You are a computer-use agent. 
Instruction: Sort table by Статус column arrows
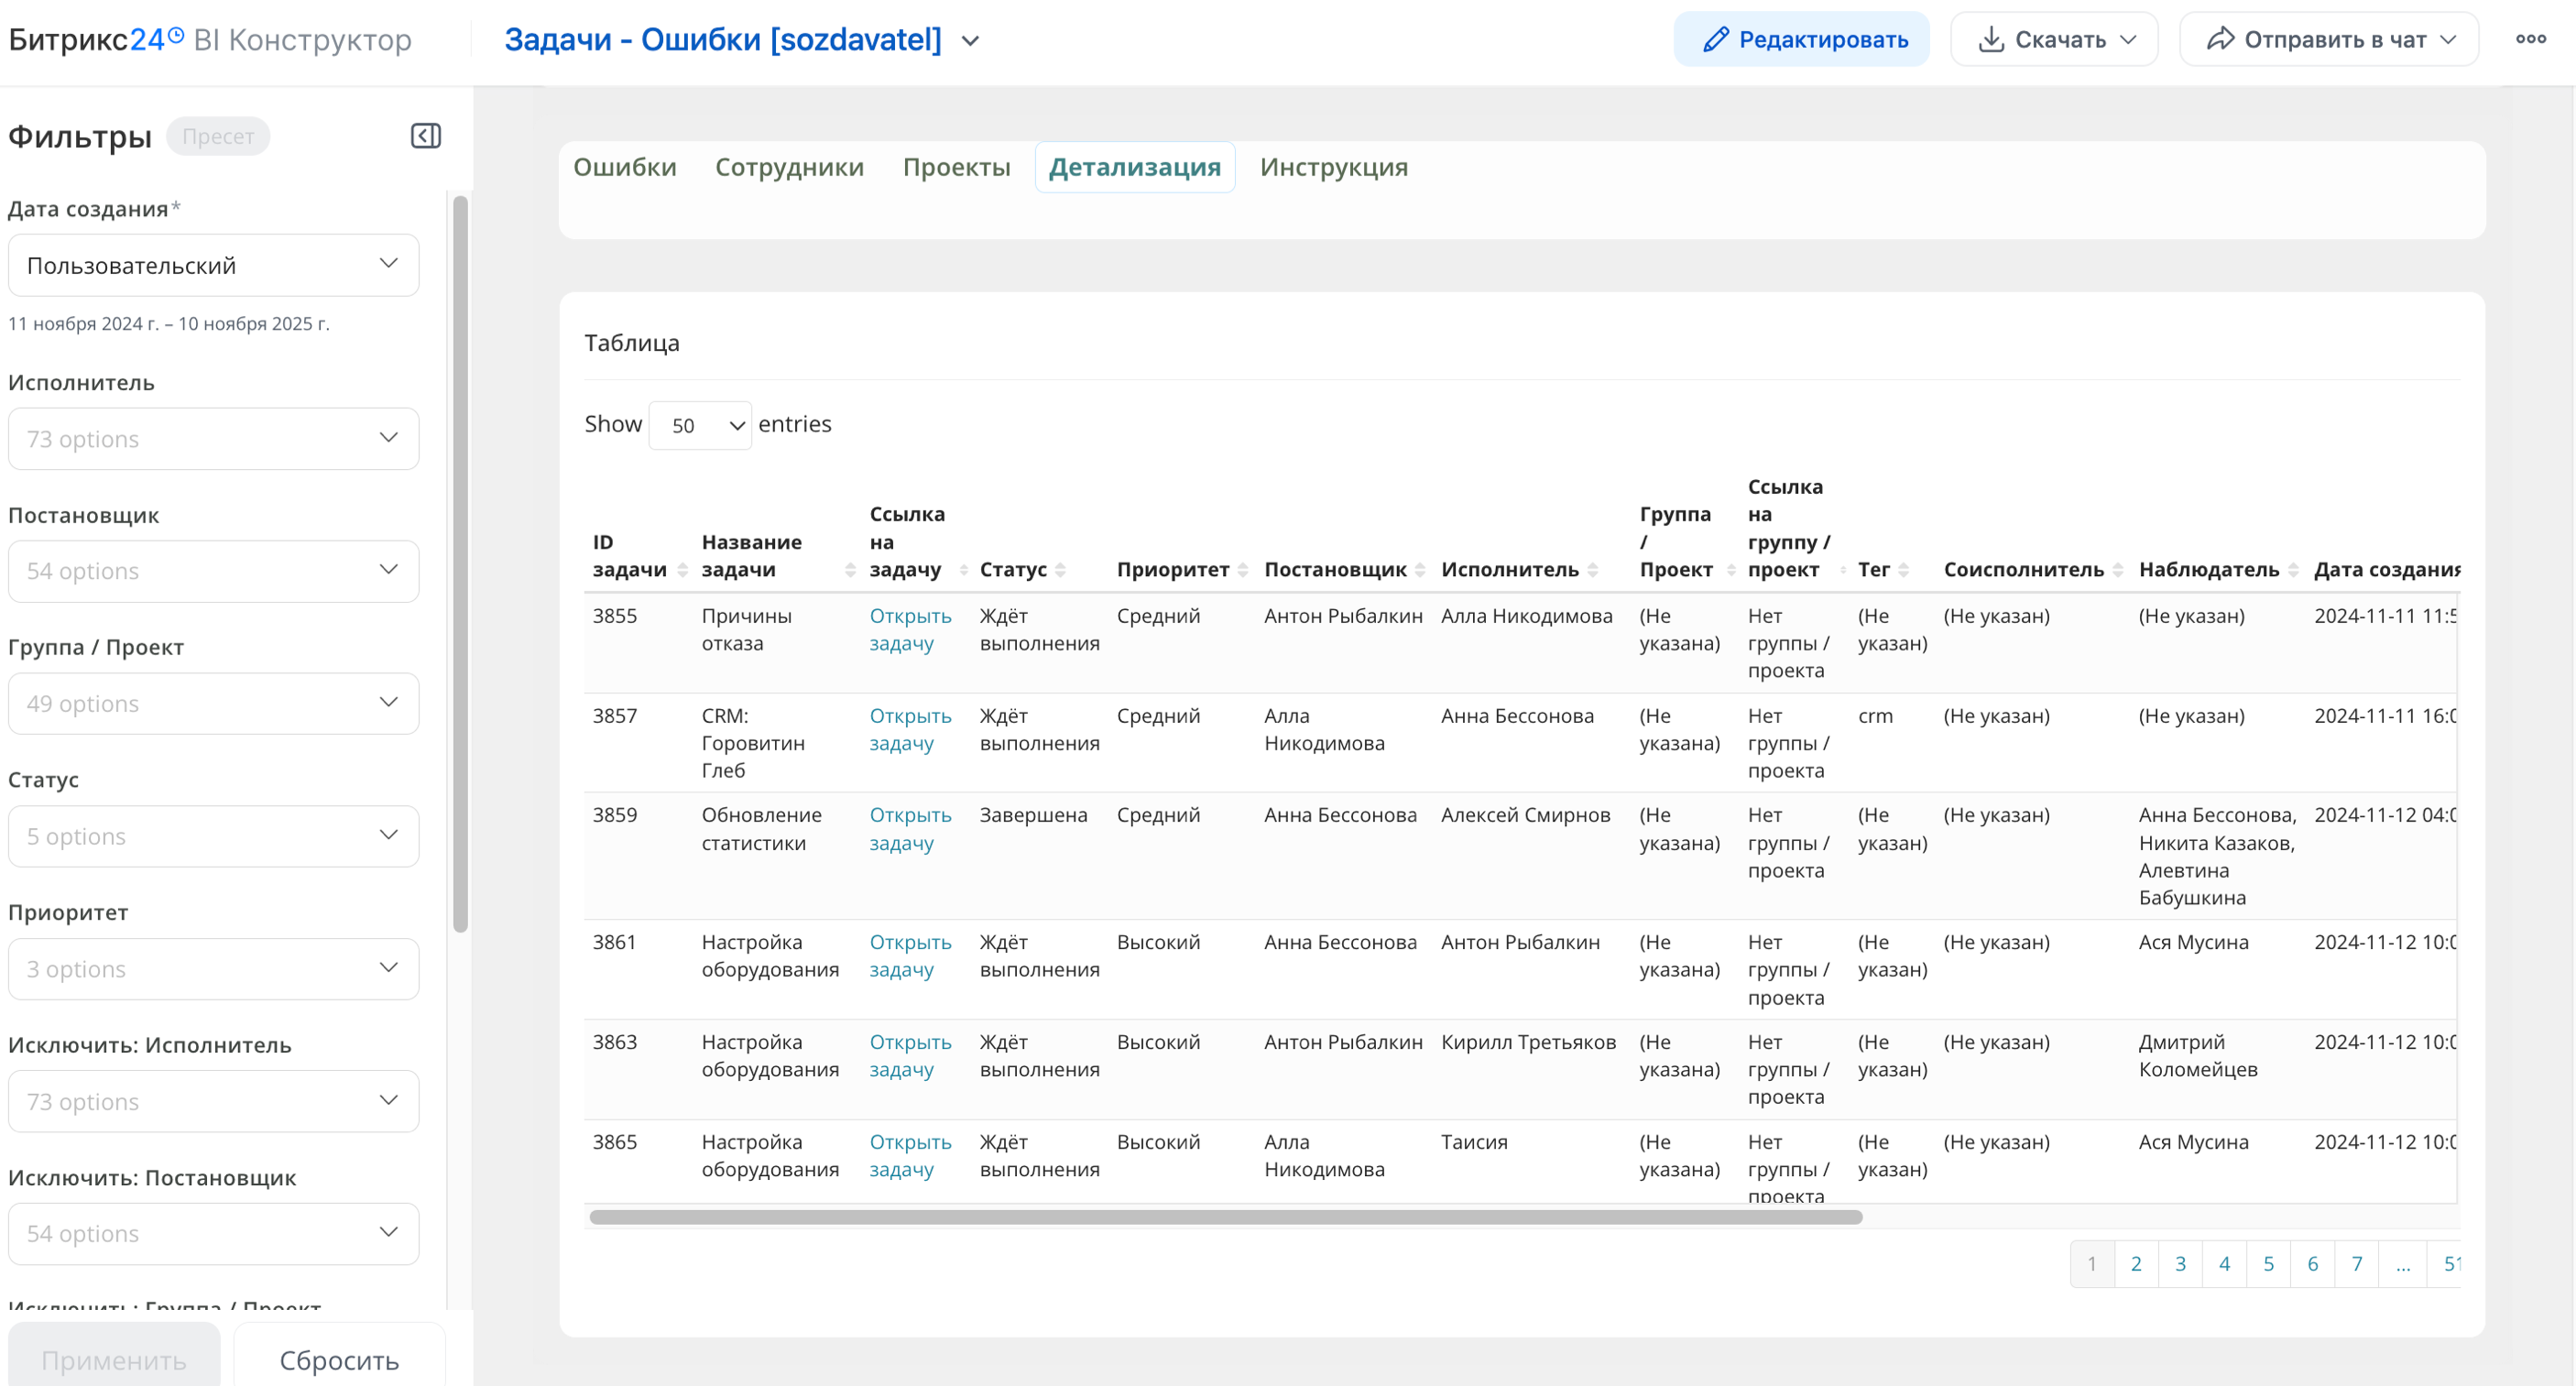(1060, 570)
